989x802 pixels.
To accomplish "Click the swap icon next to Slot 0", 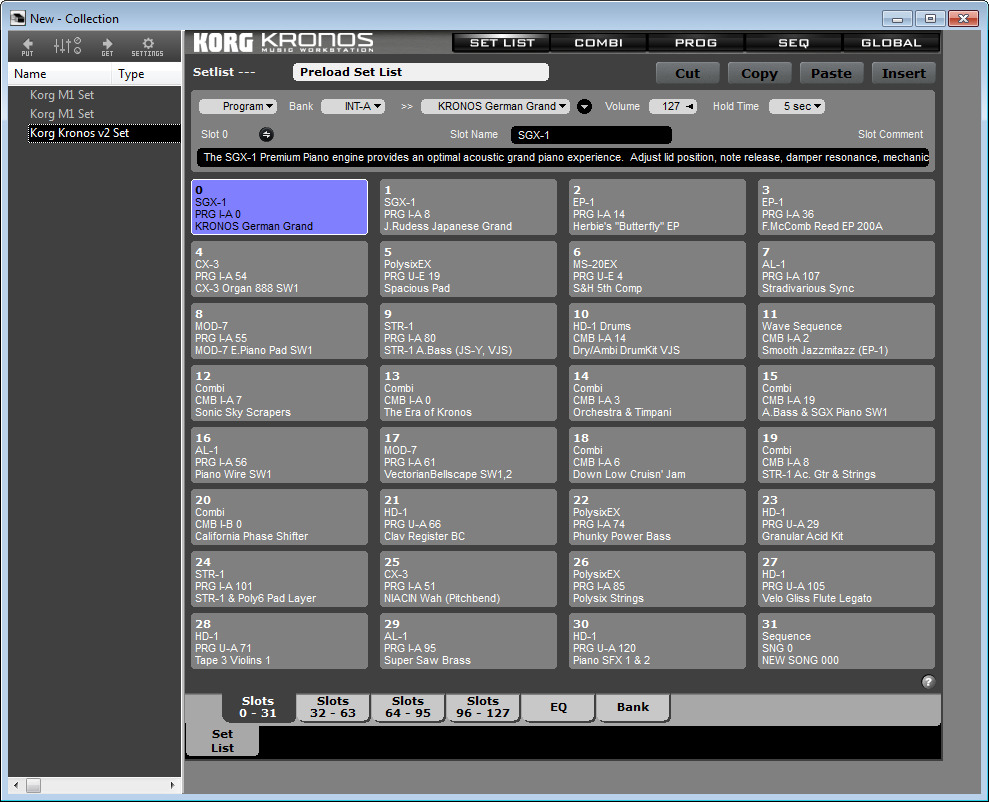I will pyautogui.click(x=266, y=134).
